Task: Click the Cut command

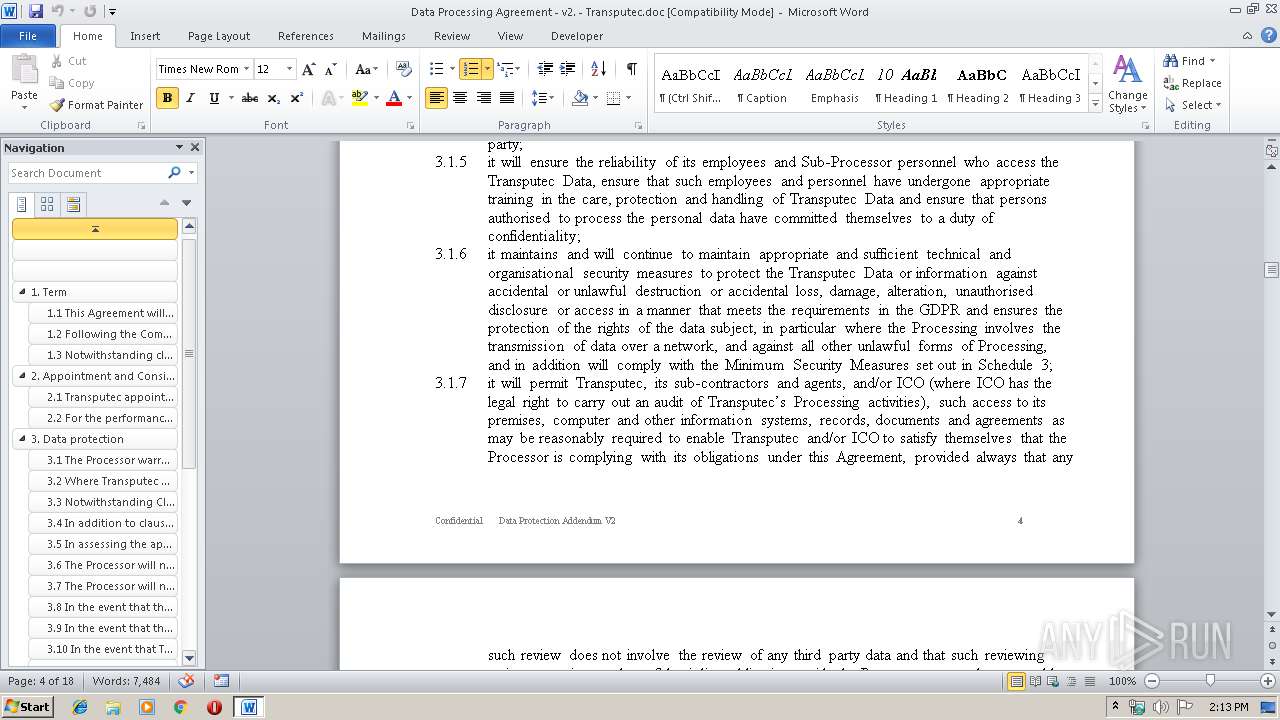Action: [x=69, y=61]
